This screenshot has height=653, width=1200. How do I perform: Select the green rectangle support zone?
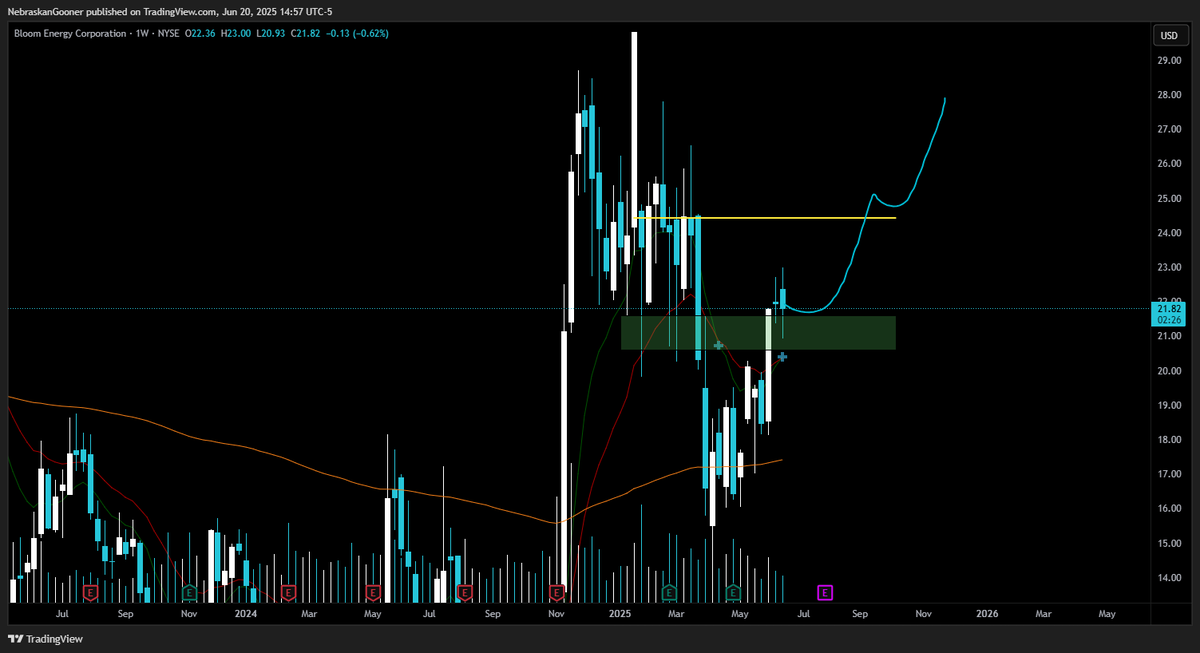[758, 333]
